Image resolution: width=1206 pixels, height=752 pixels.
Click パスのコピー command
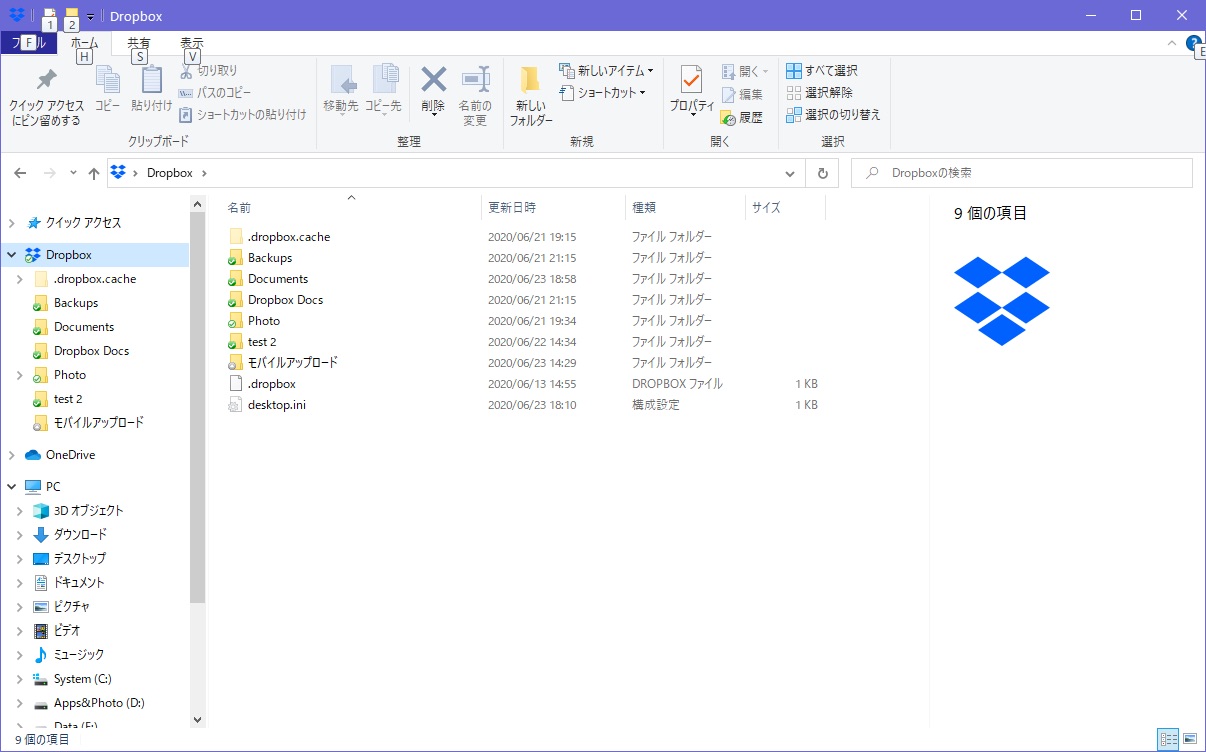click(x=215, y=93)
